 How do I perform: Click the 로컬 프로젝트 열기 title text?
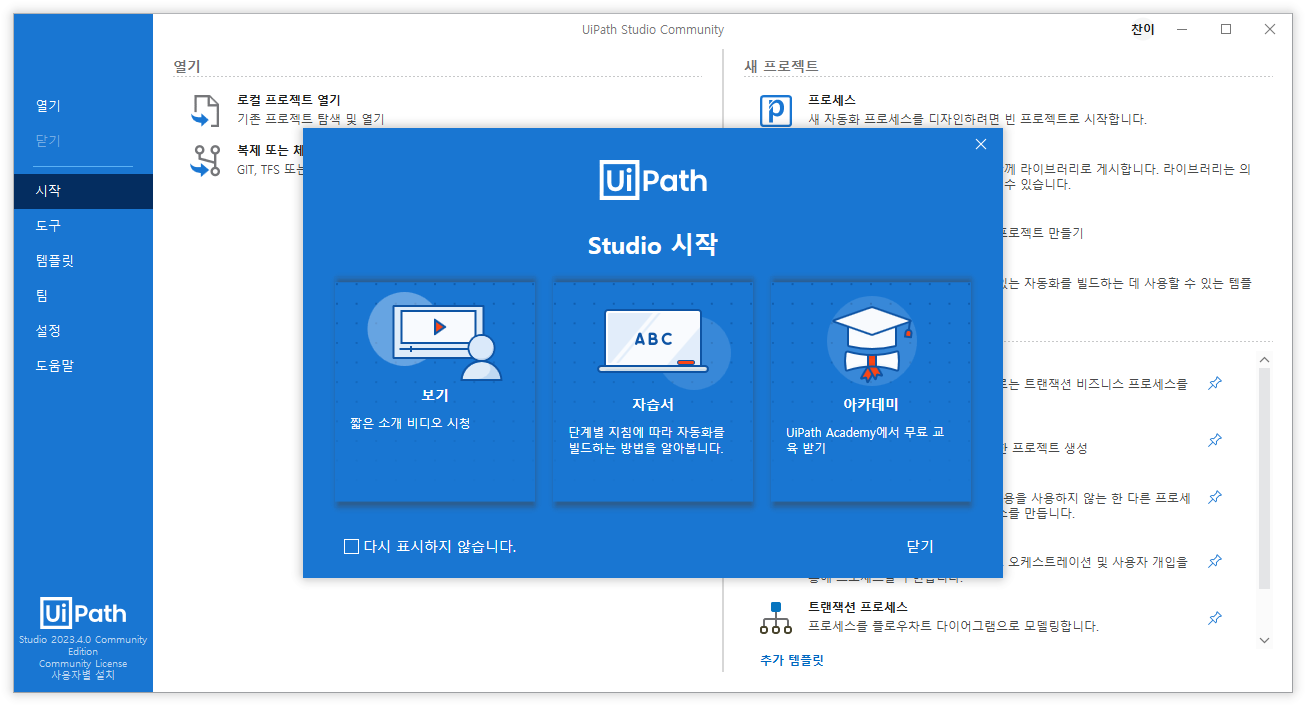click(x=288, y=100)
